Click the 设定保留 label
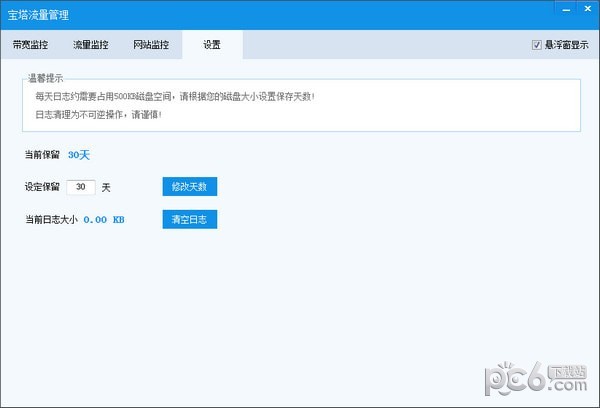This screenshot has width=600, height=408. 42,187
